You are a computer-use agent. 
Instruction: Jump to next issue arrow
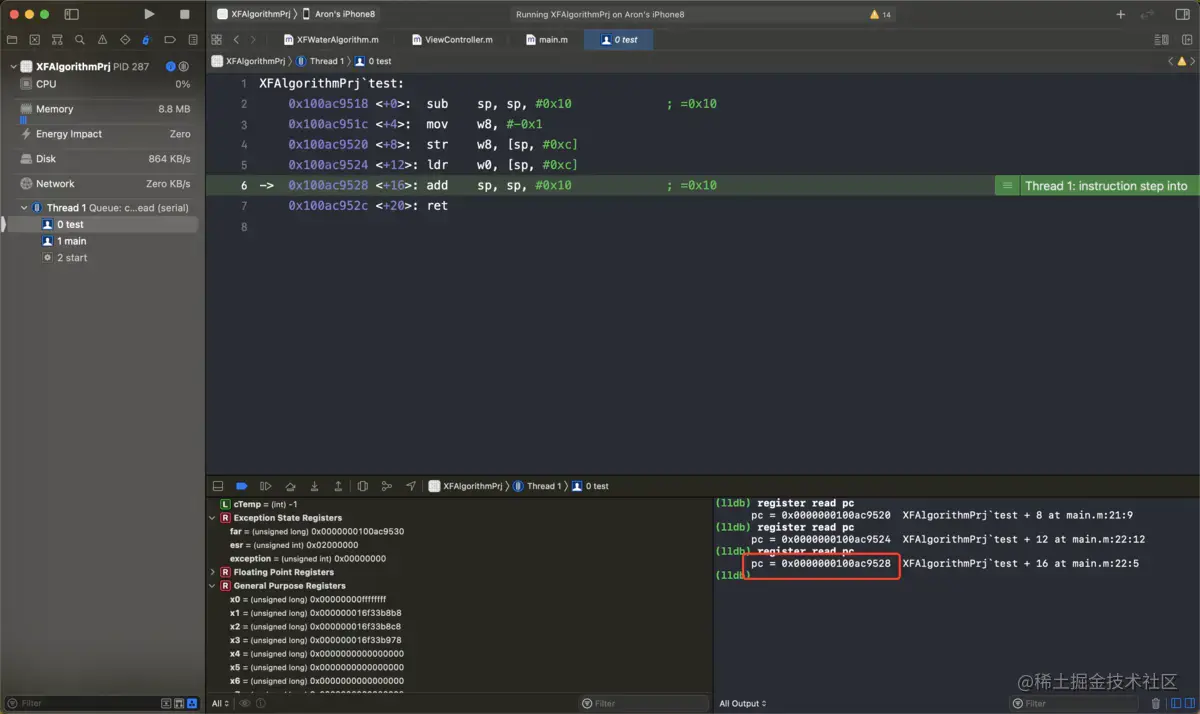1193,61
